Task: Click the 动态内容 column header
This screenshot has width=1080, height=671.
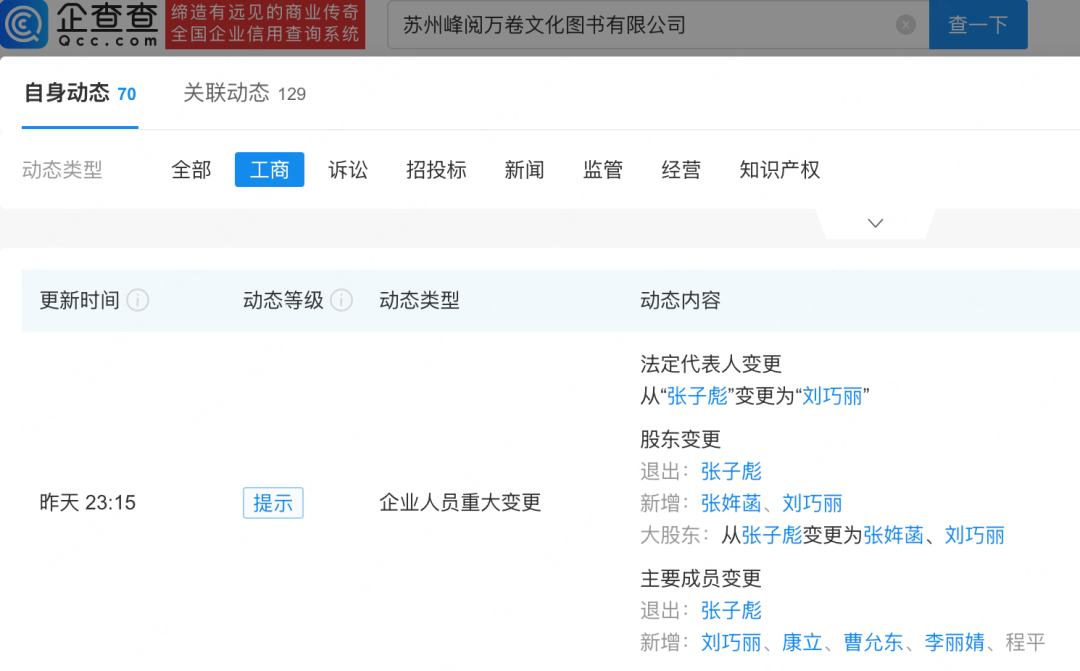Action: tap(681, 300)
